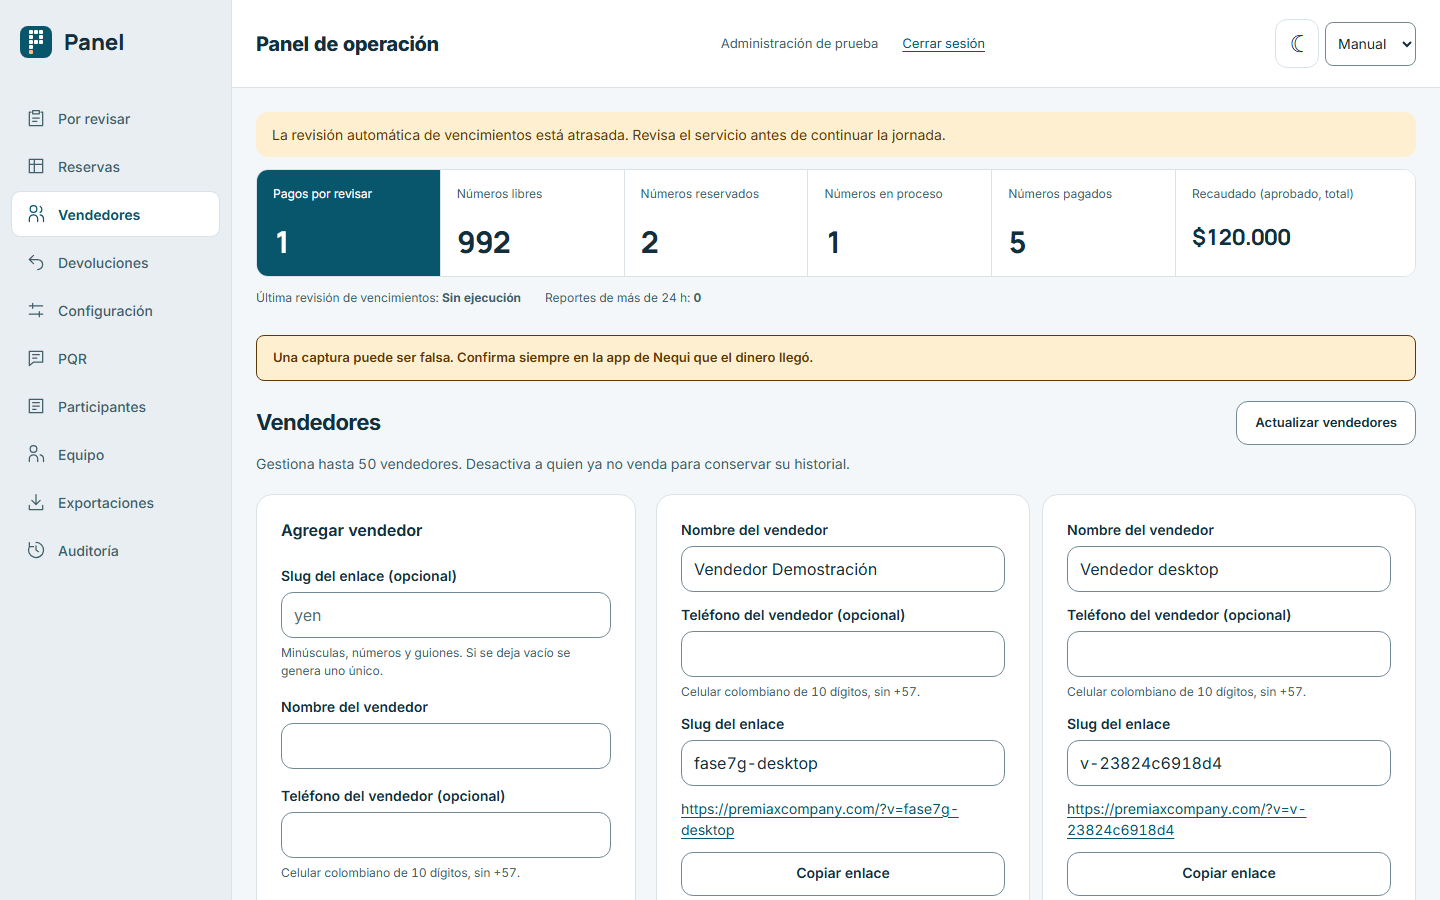Click the Exportaciones download icon

[36, 502]
